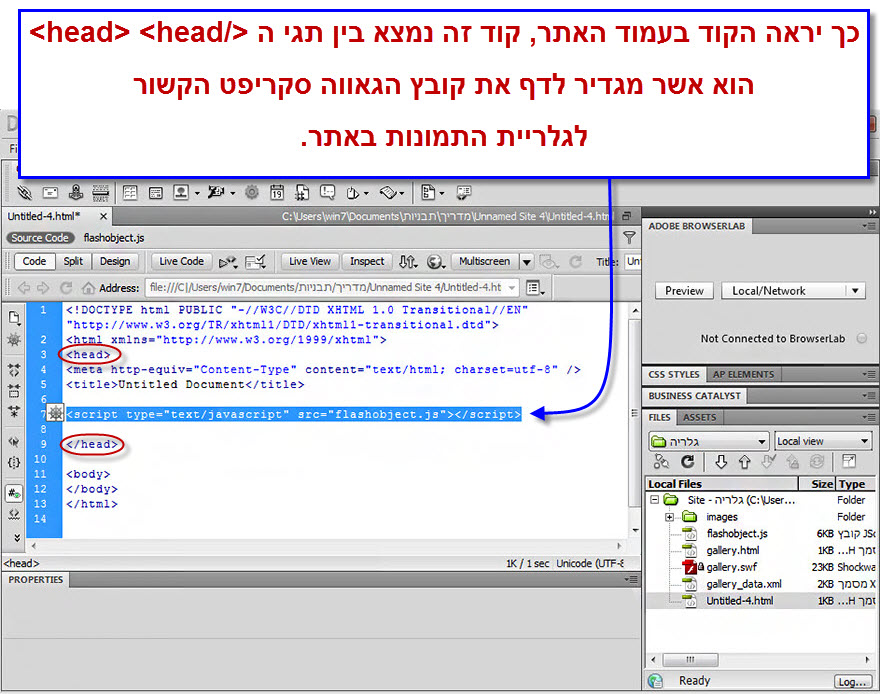Switch to Design view
880x694 pixels.
coord(115,261)
